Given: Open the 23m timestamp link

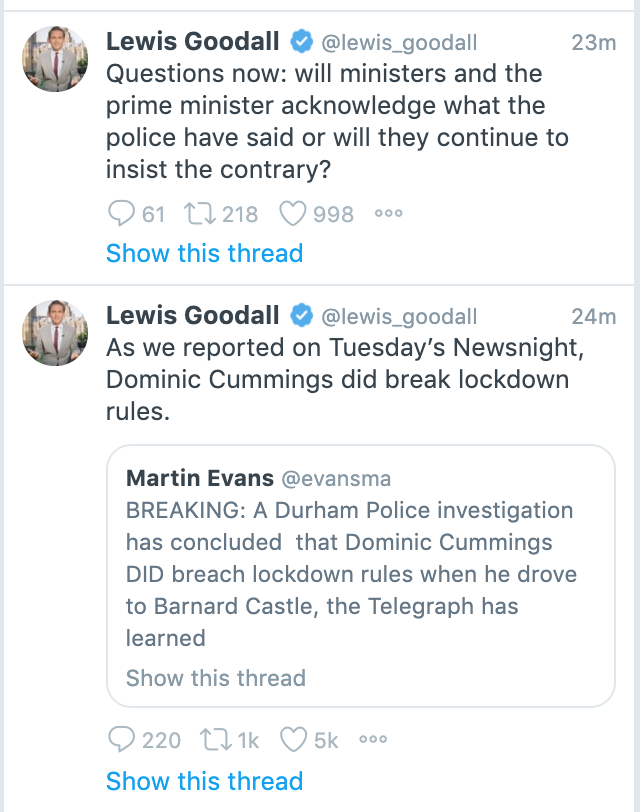Looking at the screenshot, I should pyautogui.click(x=593, y=42).
